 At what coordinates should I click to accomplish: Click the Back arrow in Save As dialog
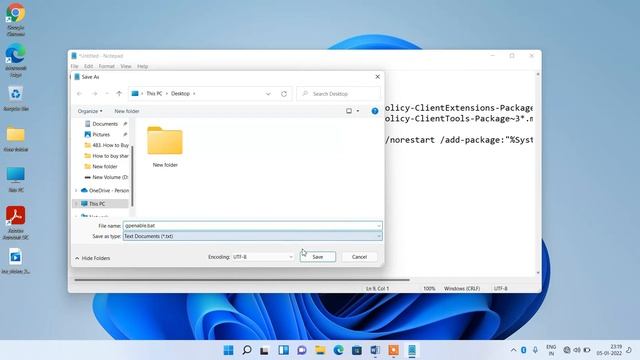point(80,94)
